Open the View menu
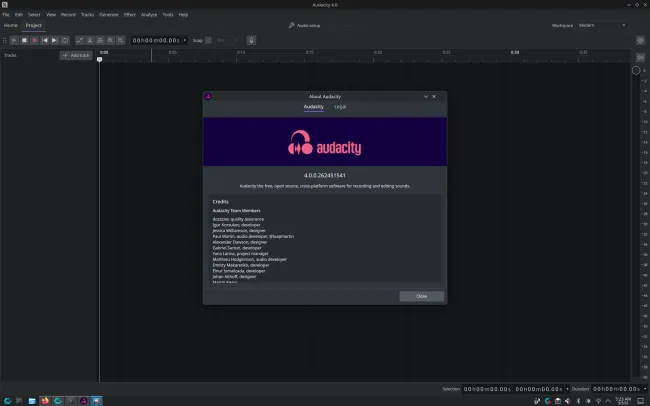Screen dimensions: 650x406 coord(51,15)
